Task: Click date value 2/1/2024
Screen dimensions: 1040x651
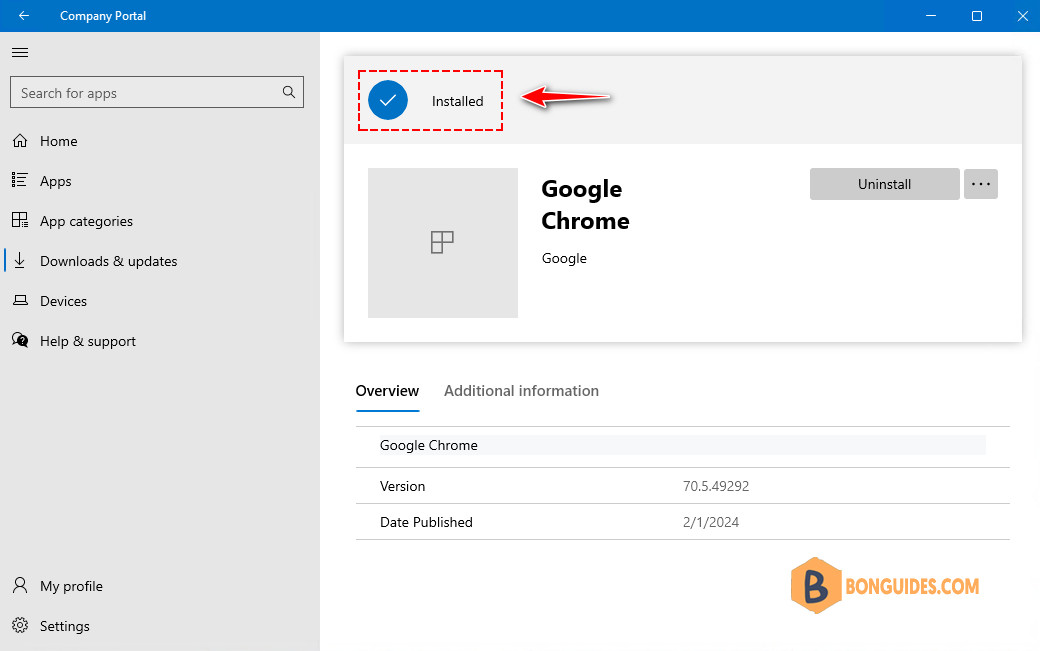Action: [x=711, y=522]
